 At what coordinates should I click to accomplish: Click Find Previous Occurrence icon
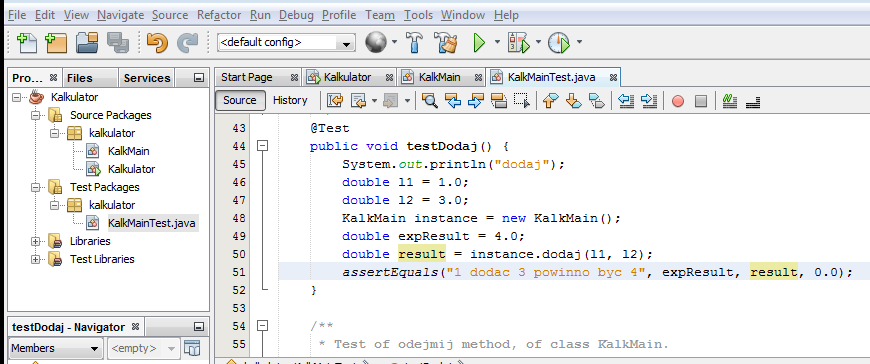[453, 101]
